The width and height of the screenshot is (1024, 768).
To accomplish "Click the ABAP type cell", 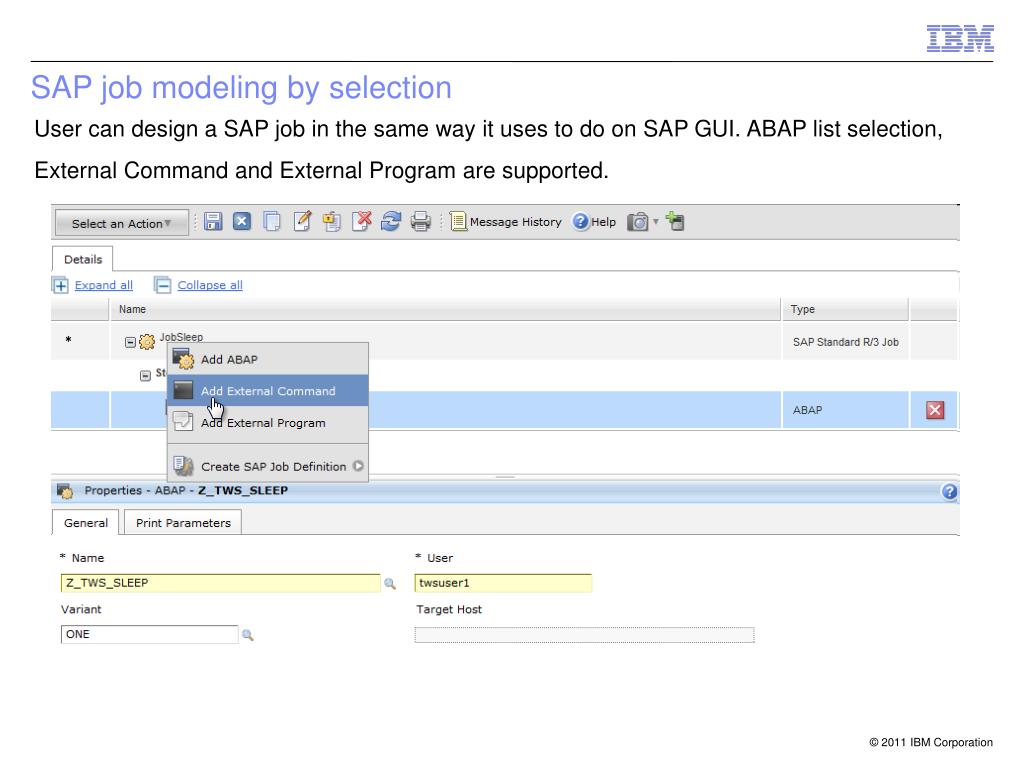I will pyautogui.click(x=845, y=410).
